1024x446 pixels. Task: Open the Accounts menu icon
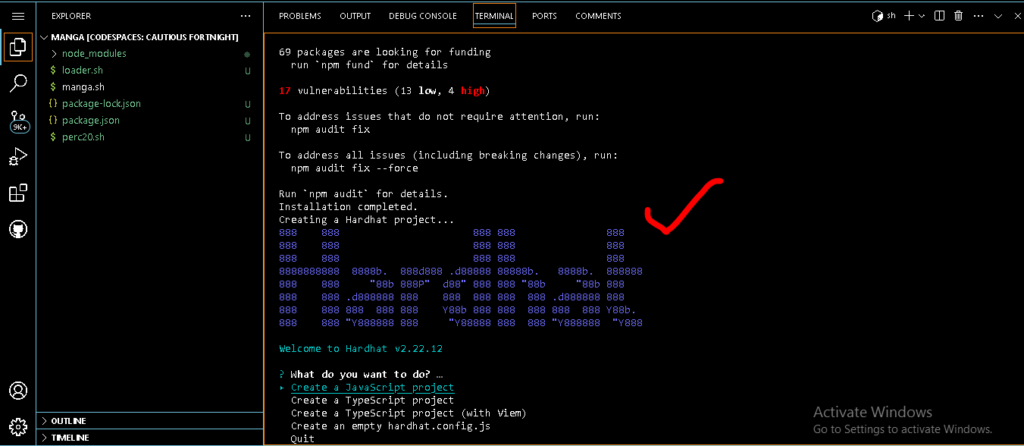pos(18,391)
